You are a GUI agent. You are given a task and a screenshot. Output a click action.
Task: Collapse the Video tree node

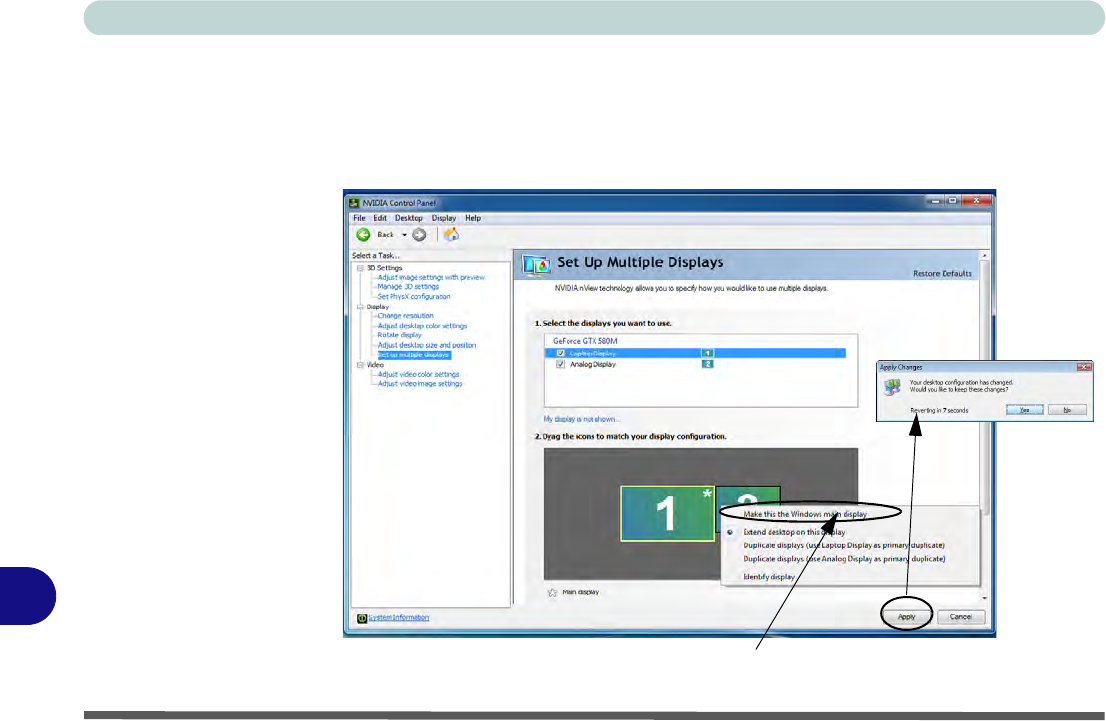click(x=360, y=365)
